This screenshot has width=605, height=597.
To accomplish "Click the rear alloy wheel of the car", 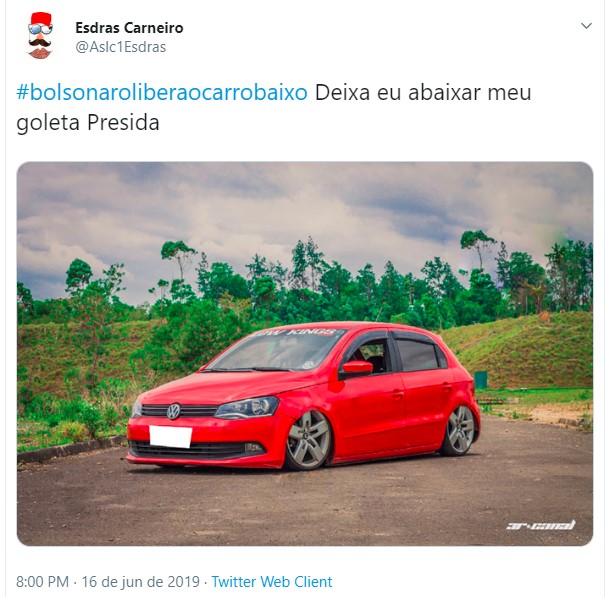I will pos(460,430).
